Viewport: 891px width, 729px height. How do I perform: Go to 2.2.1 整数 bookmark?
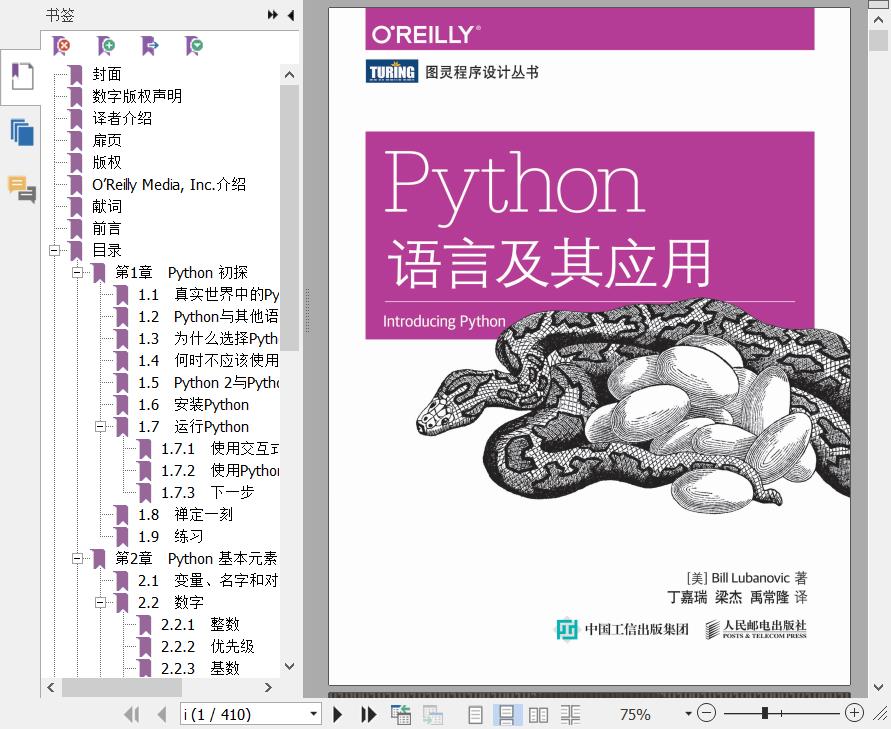coord(200,624)
